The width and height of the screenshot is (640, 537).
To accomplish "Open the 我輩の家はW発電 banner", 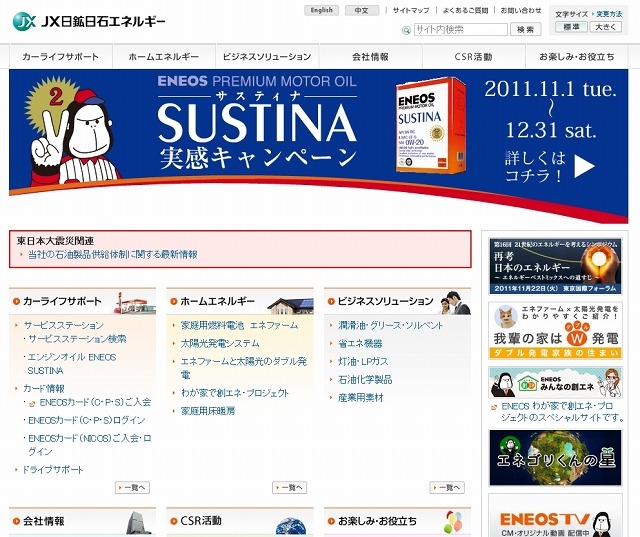I will click(x=556, y=331).
